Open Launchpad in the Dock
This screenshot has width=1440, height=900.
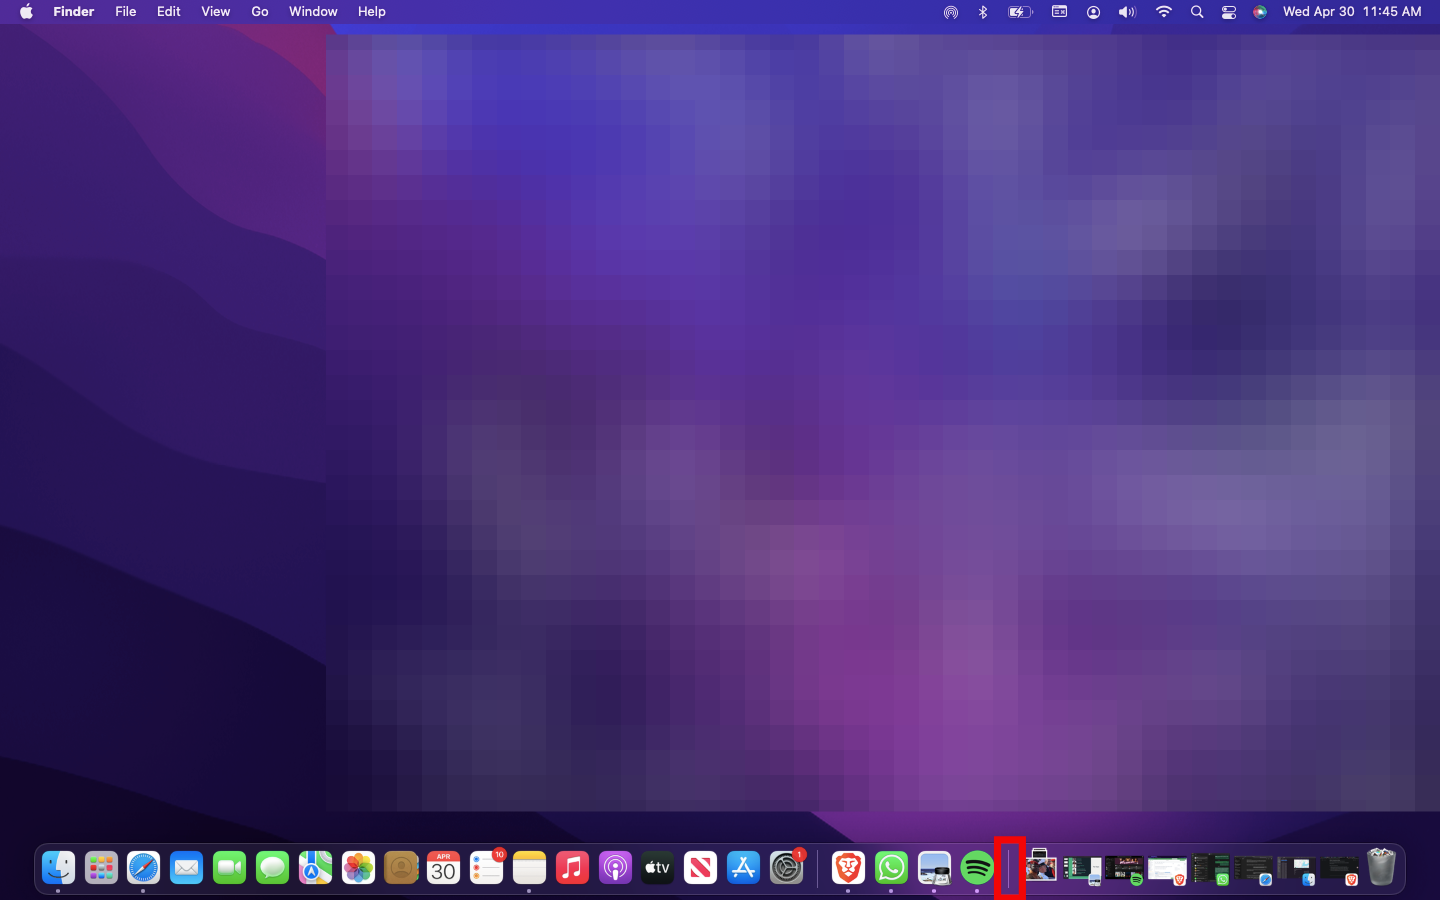(101, 867)
